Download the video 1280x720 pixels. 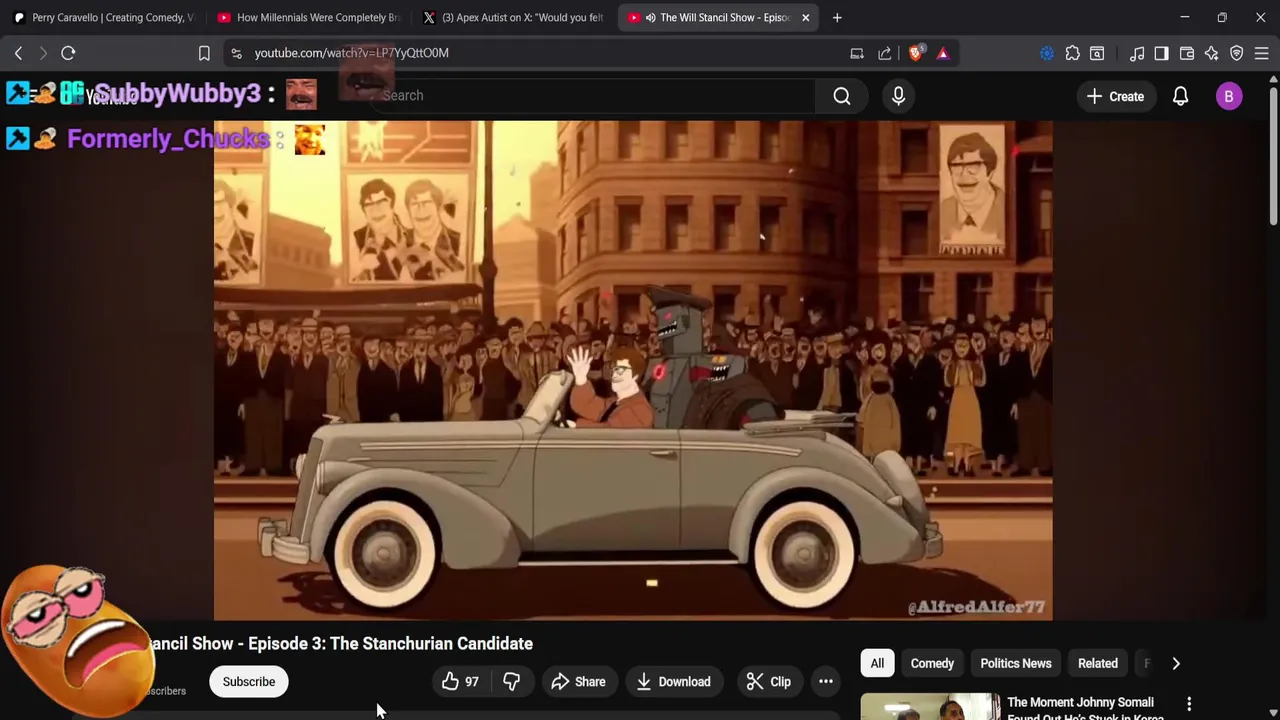(x=674, y=682)
